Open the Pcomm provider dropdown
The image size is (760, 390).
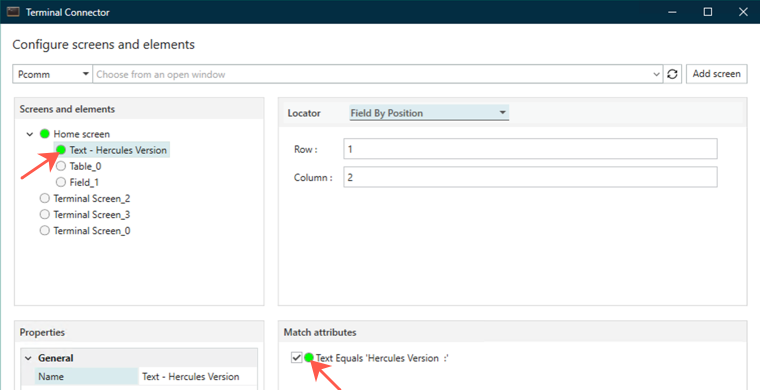click(x=52, y=74)
